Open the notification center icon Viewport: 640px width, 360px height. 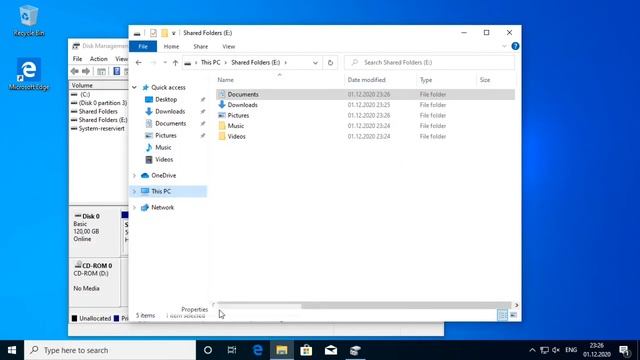(x=624, y=350)
